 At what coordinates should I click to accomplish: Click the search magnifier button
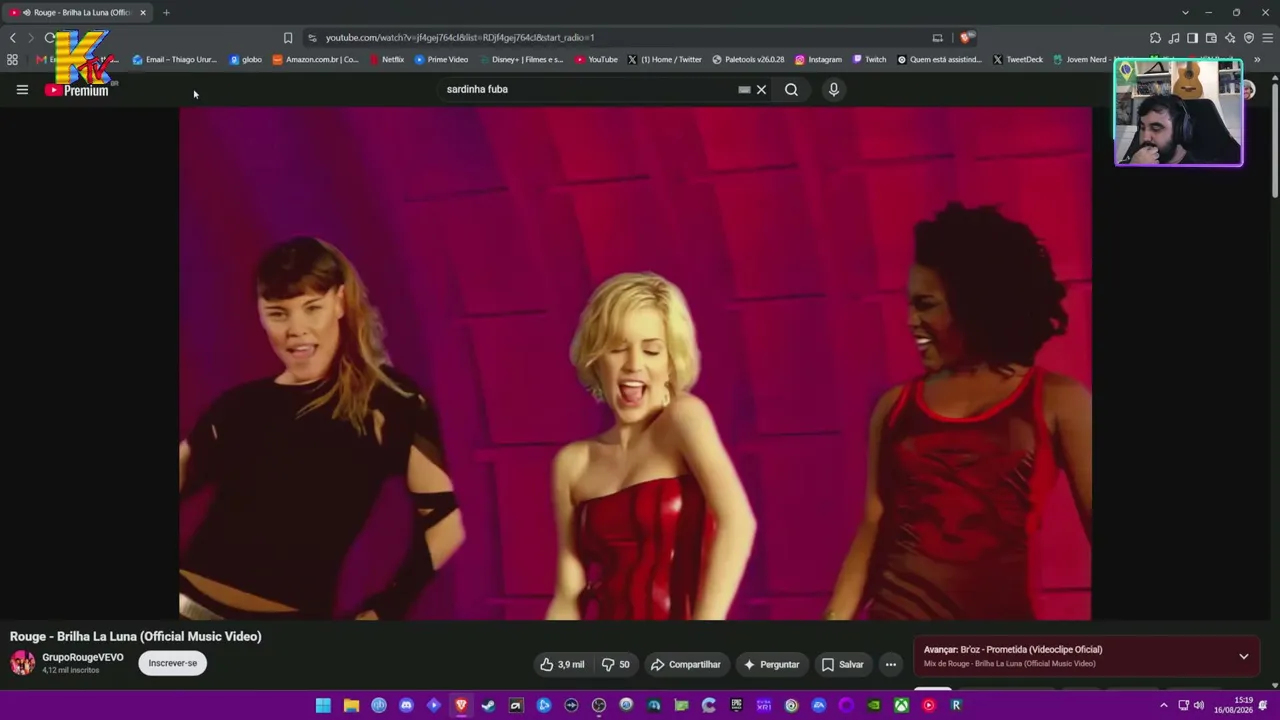[x=791, y=90]
